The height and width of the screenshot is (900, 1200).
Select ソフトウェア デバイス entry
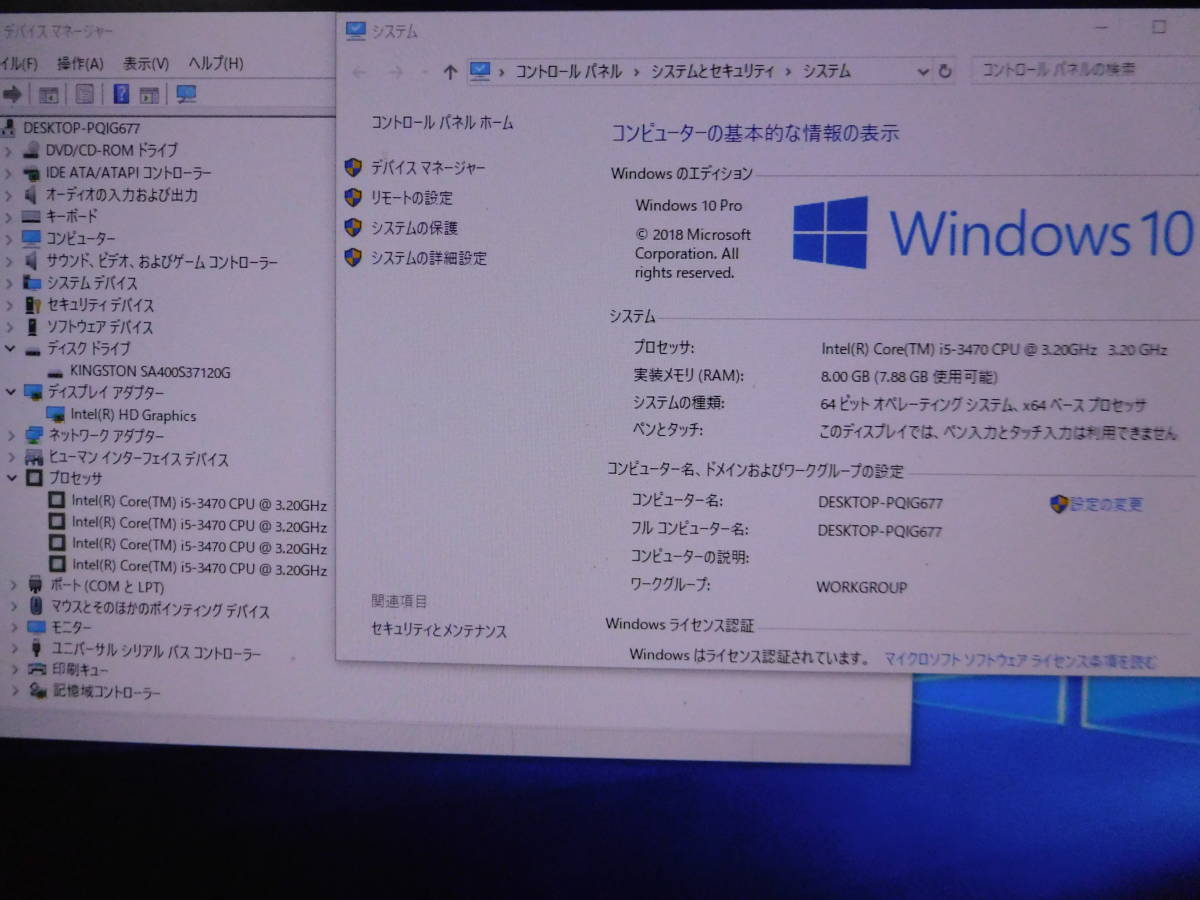pyautogui.click(x=100, y=327)
